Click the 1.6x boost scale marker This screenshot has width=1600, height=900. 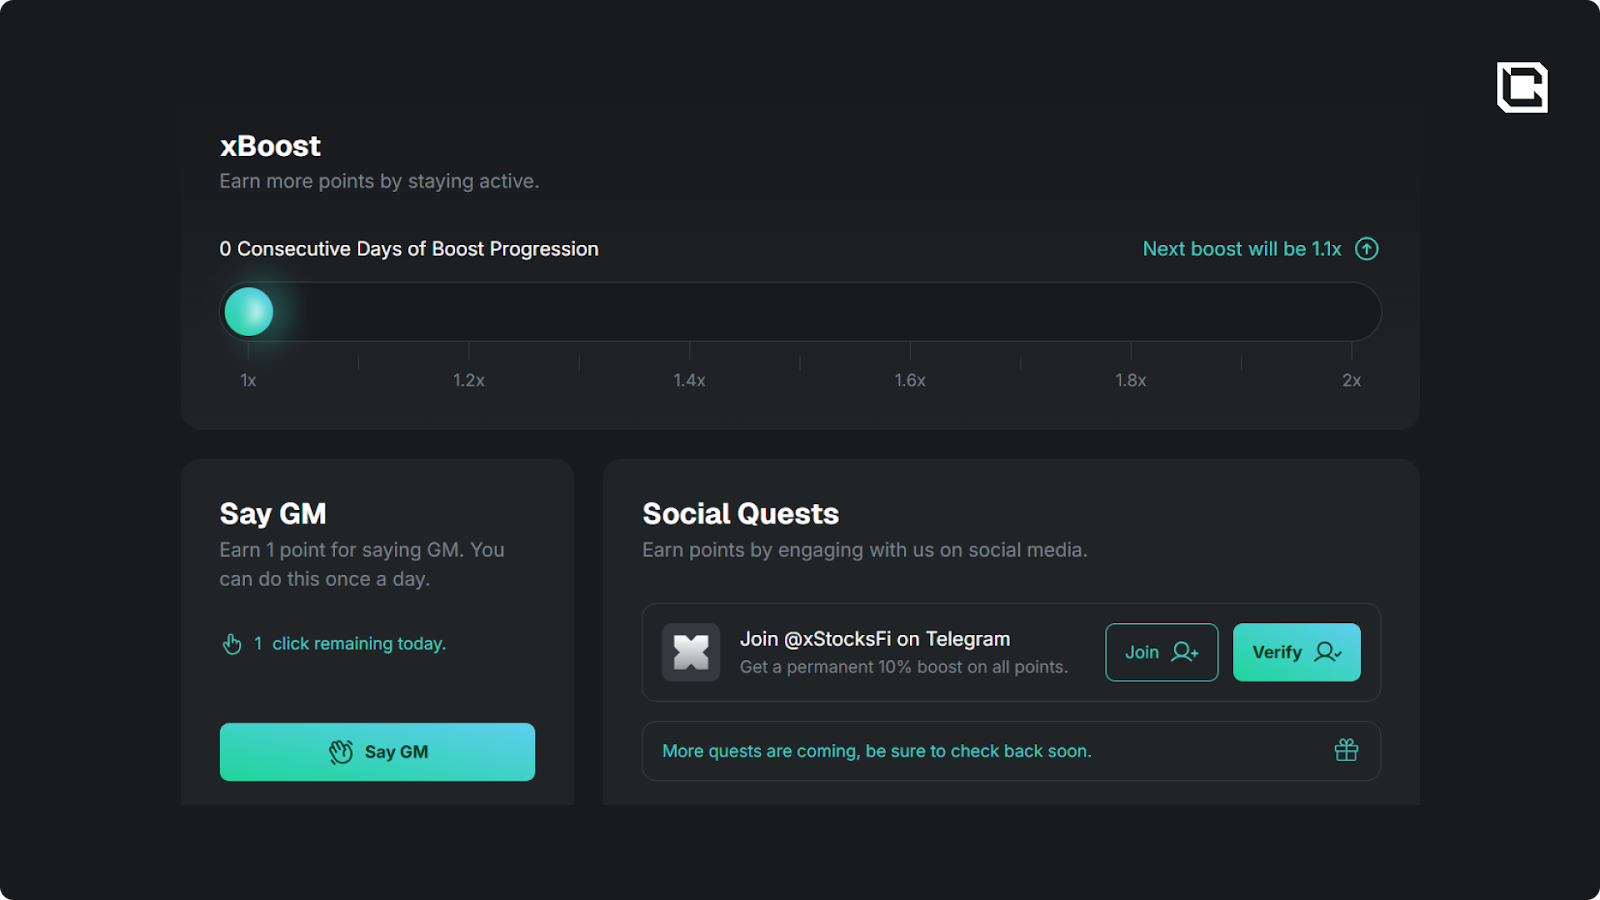910,380
